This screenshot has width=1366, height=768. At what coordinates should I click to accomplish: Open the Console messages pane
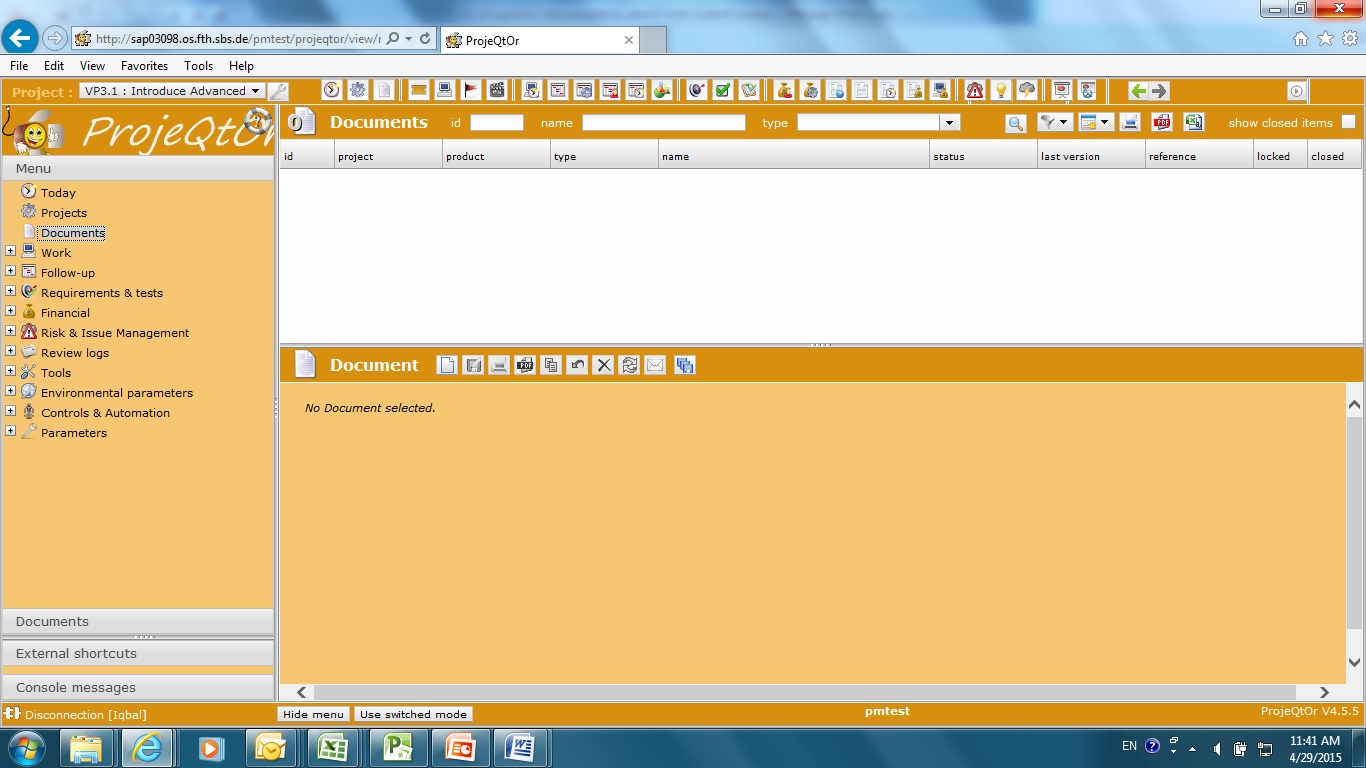(138, 687)
